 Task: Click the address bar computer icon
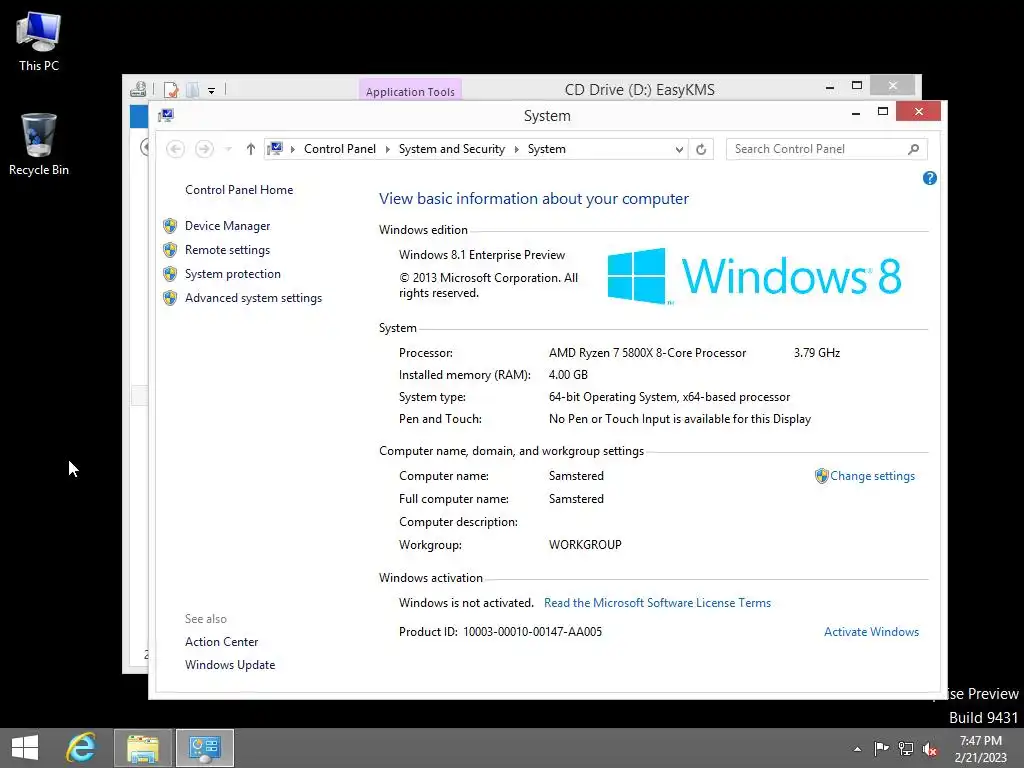point(275,149)
